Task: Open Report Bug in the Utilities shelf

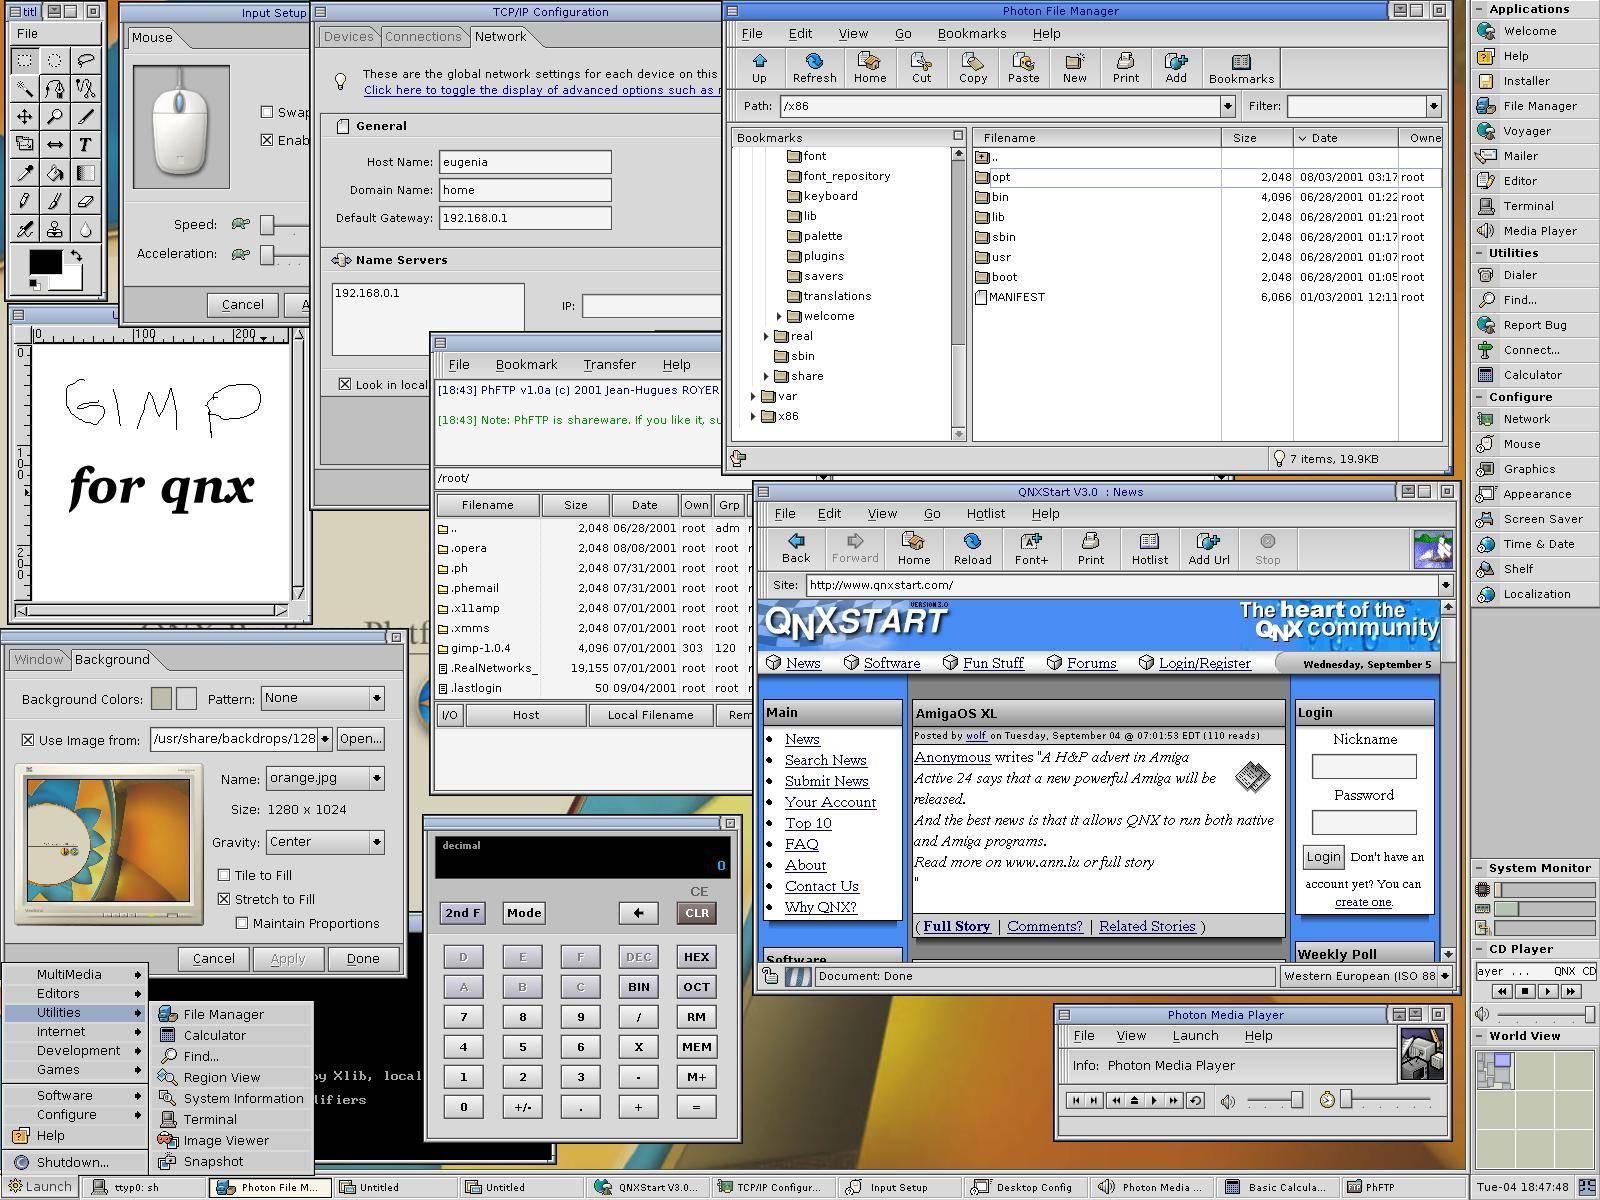Action: (1535, 325)
